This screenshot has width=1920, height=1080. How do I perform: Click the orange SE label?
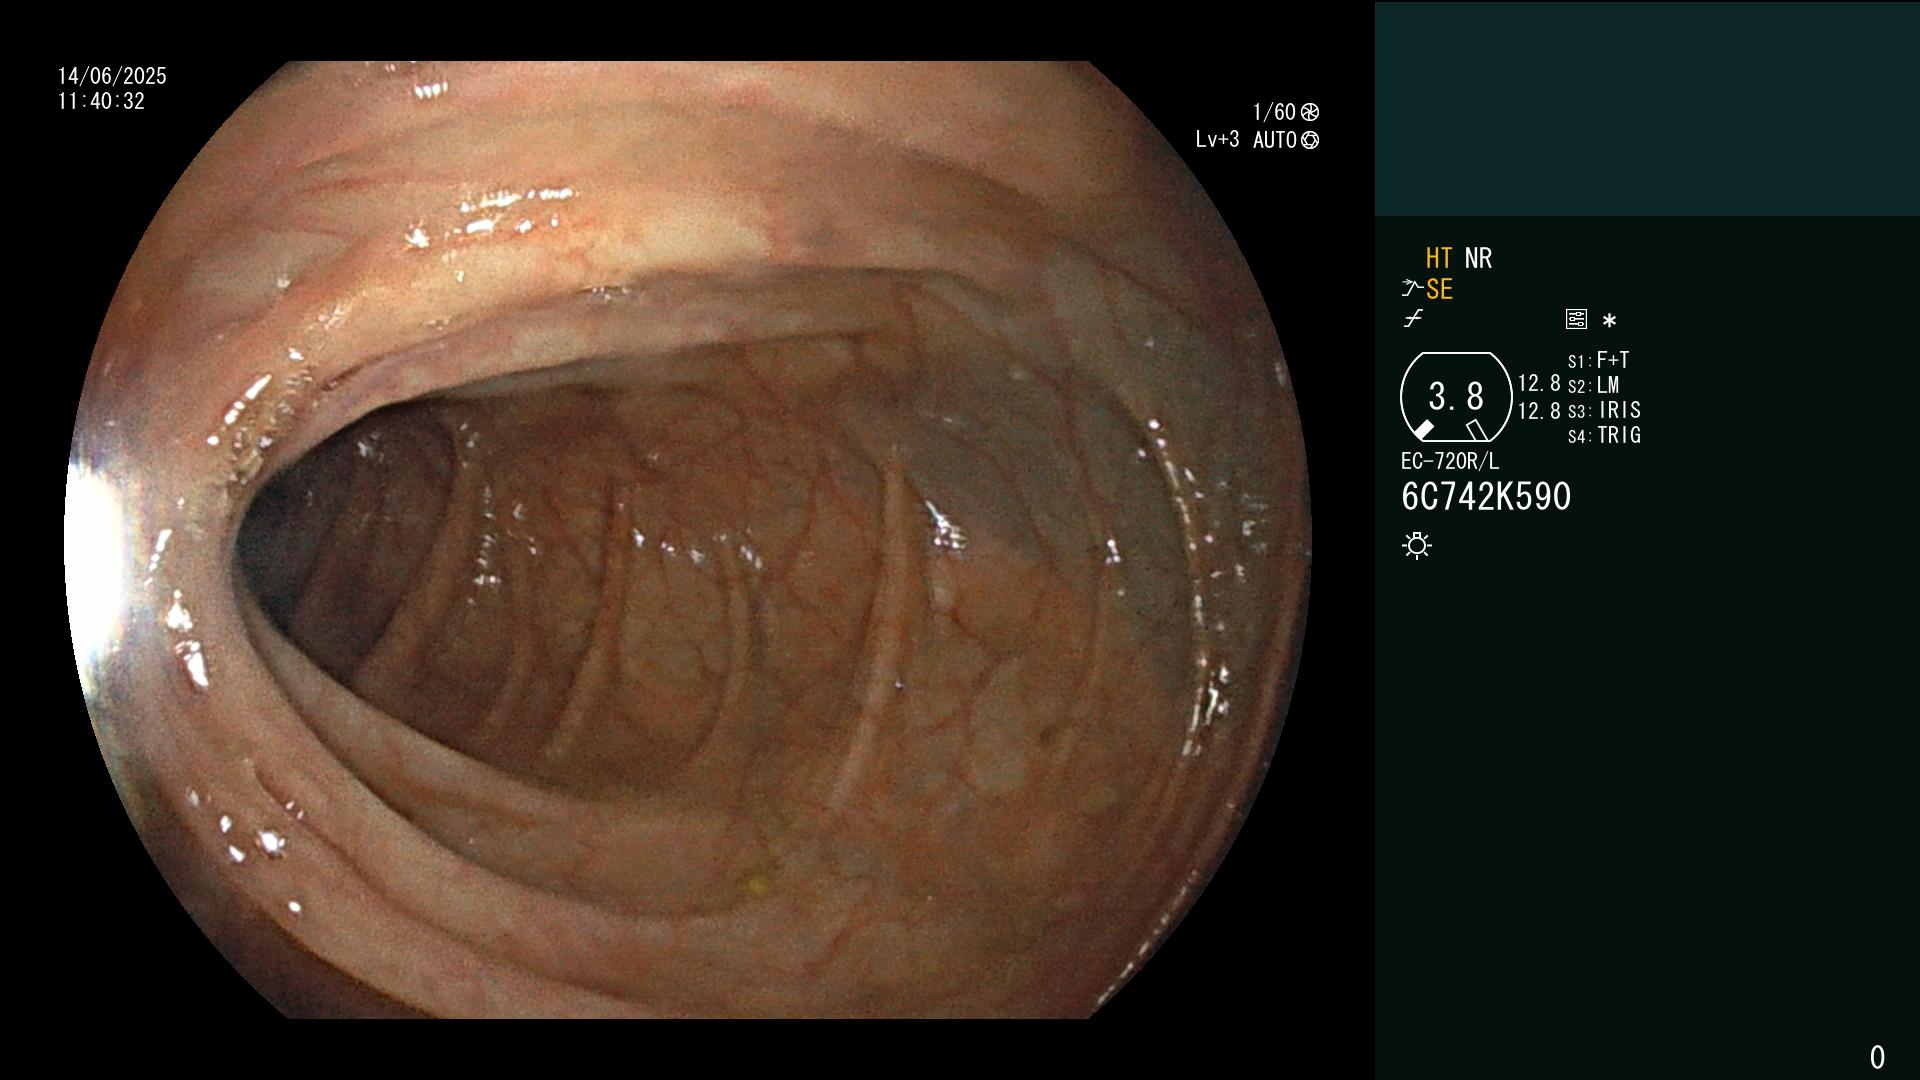(1439, 289)
